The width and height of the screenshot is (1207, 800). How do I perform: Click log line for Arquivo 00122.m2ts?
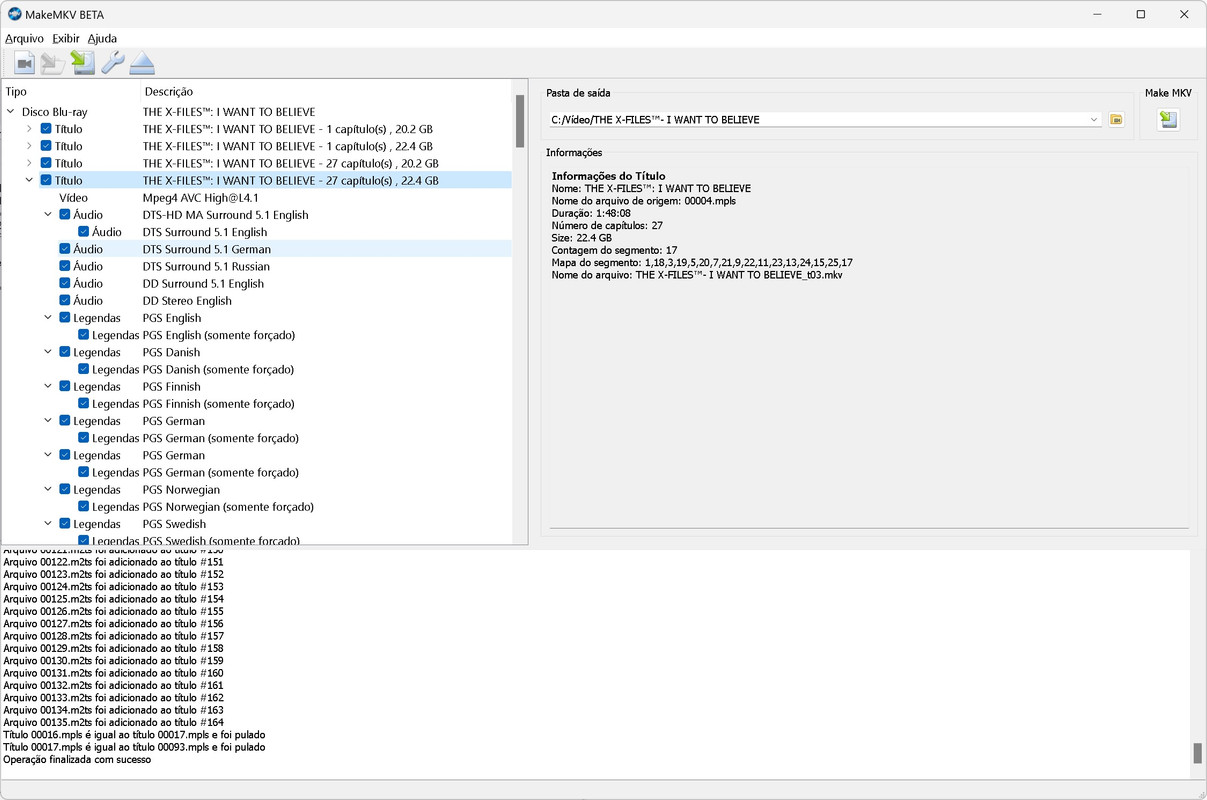click(x=113, y=562)
